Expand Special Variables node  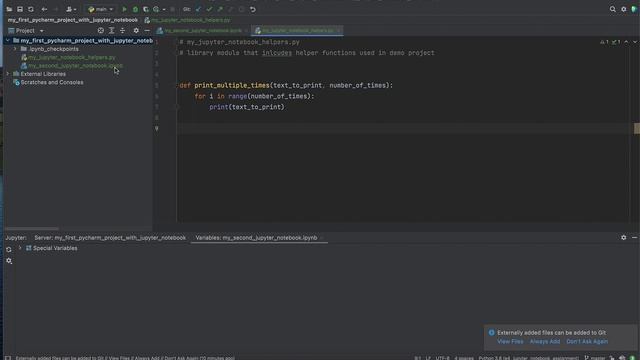tap(20, 248)
